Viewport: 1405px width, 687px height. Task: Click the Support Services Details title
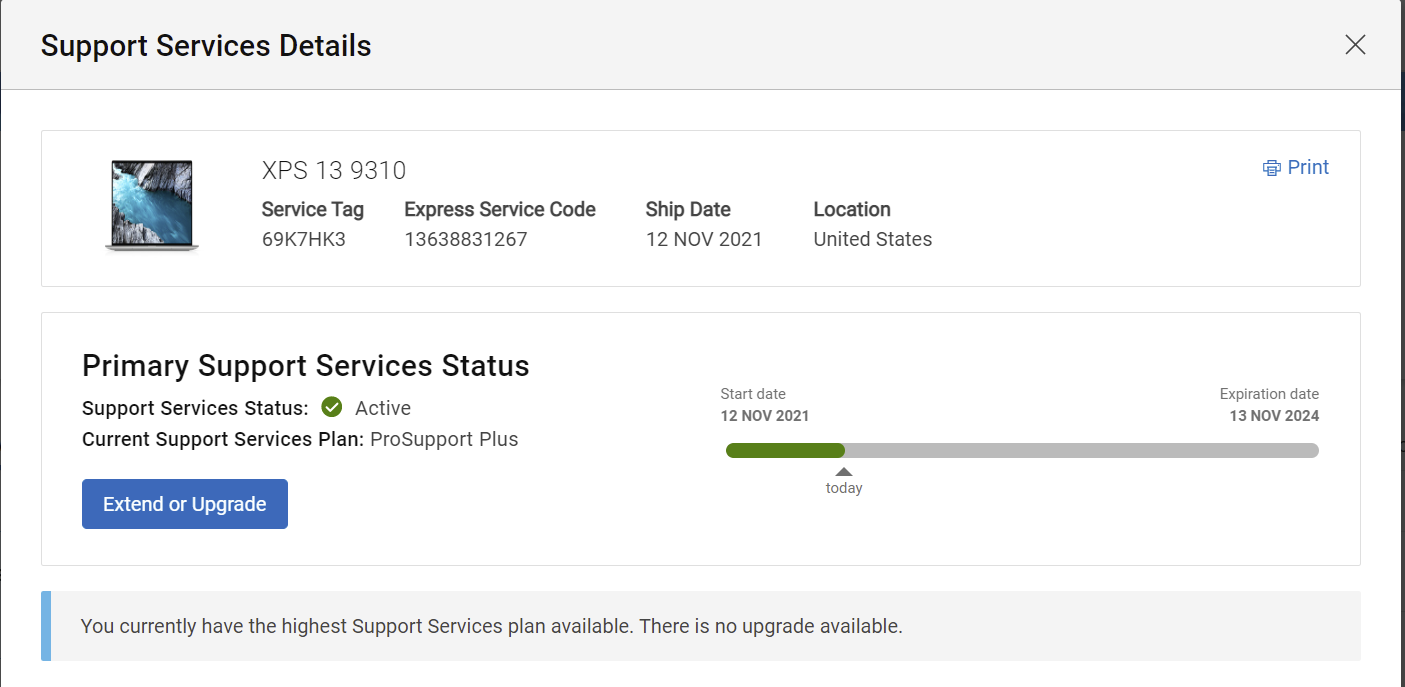tap(206, 46)
